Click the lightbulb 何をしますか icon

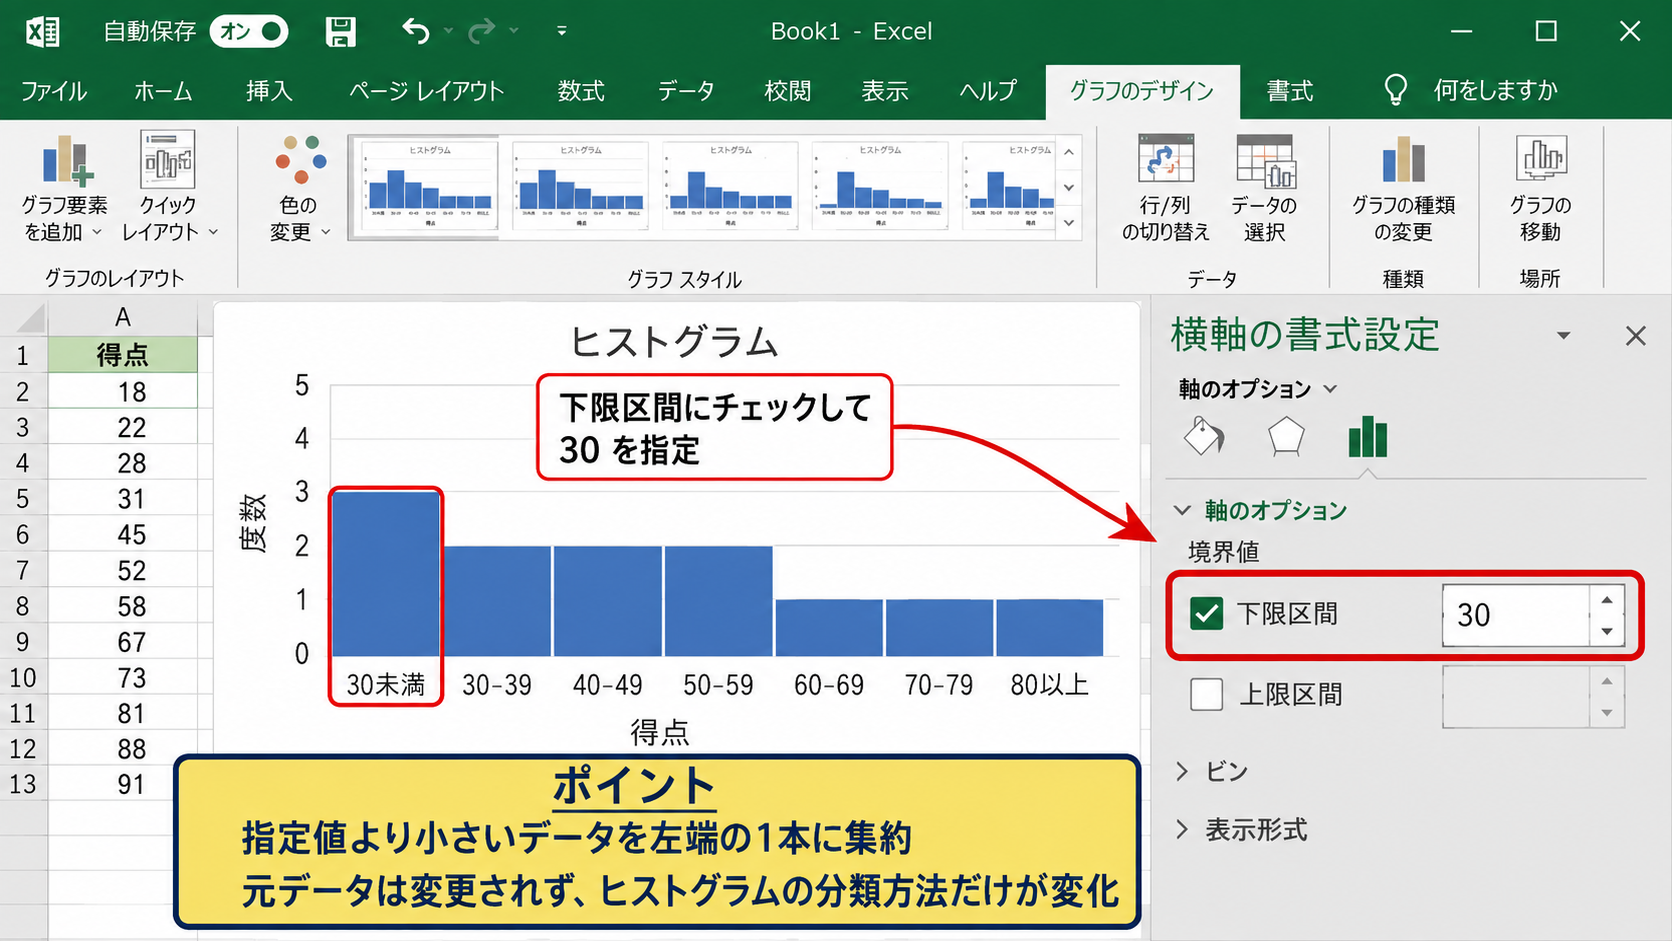(x=1395, y=90)
